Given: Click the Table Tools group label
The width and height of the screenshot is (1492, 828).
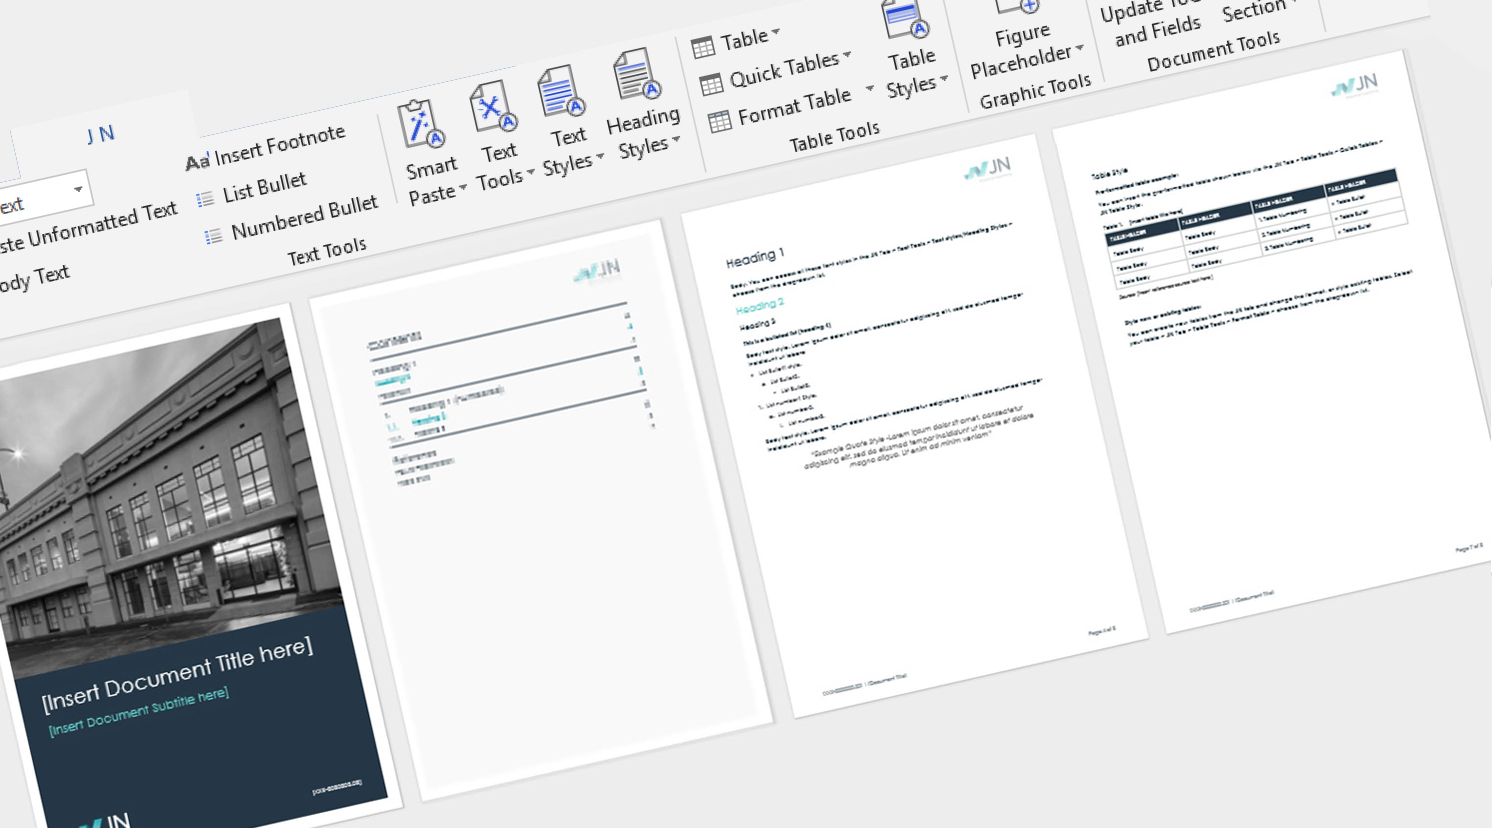Looking at the screenshot, I should coord(834,137).
